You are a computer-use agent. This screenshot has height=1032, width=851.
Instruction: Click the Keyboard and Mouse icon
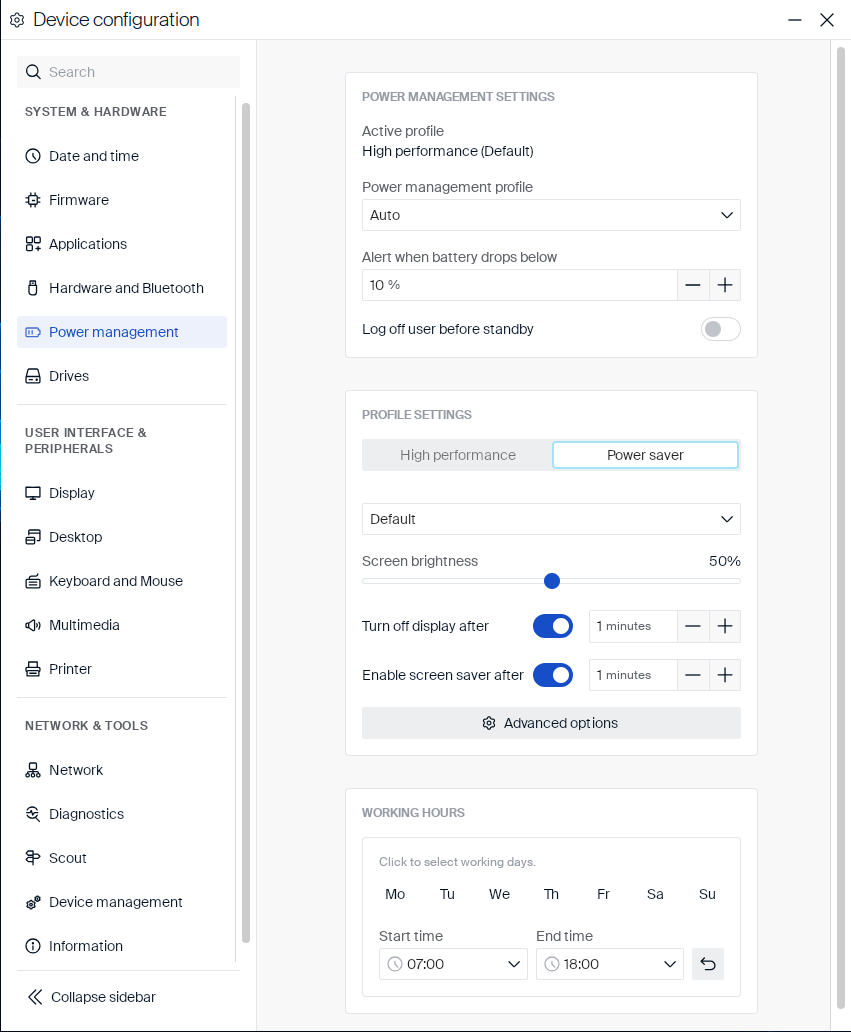(x=33, y=581)
